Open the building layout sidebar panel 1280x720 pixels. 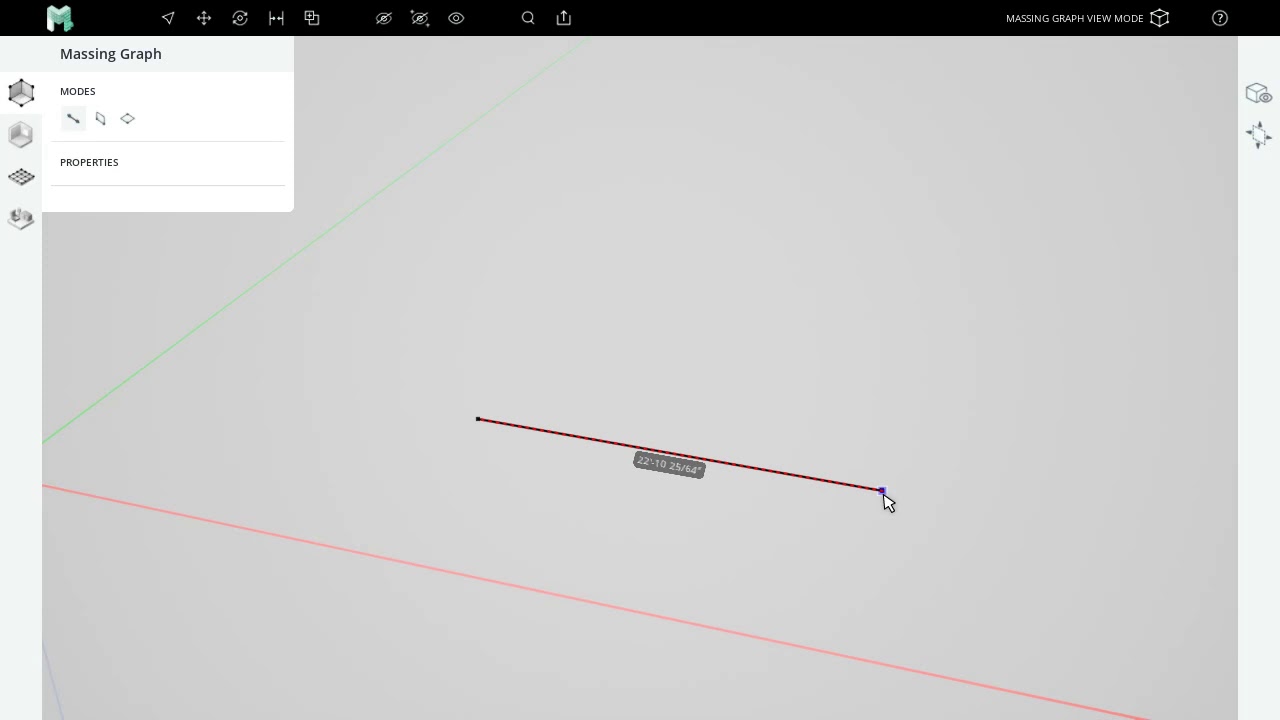21,218
